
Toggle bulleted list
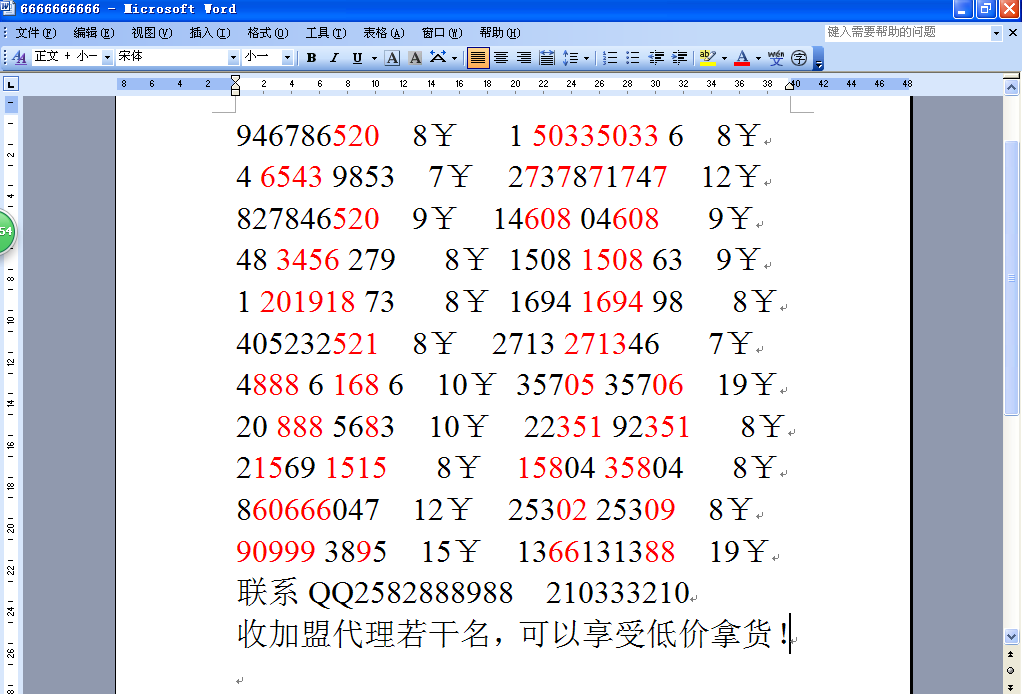click(633, 58)
